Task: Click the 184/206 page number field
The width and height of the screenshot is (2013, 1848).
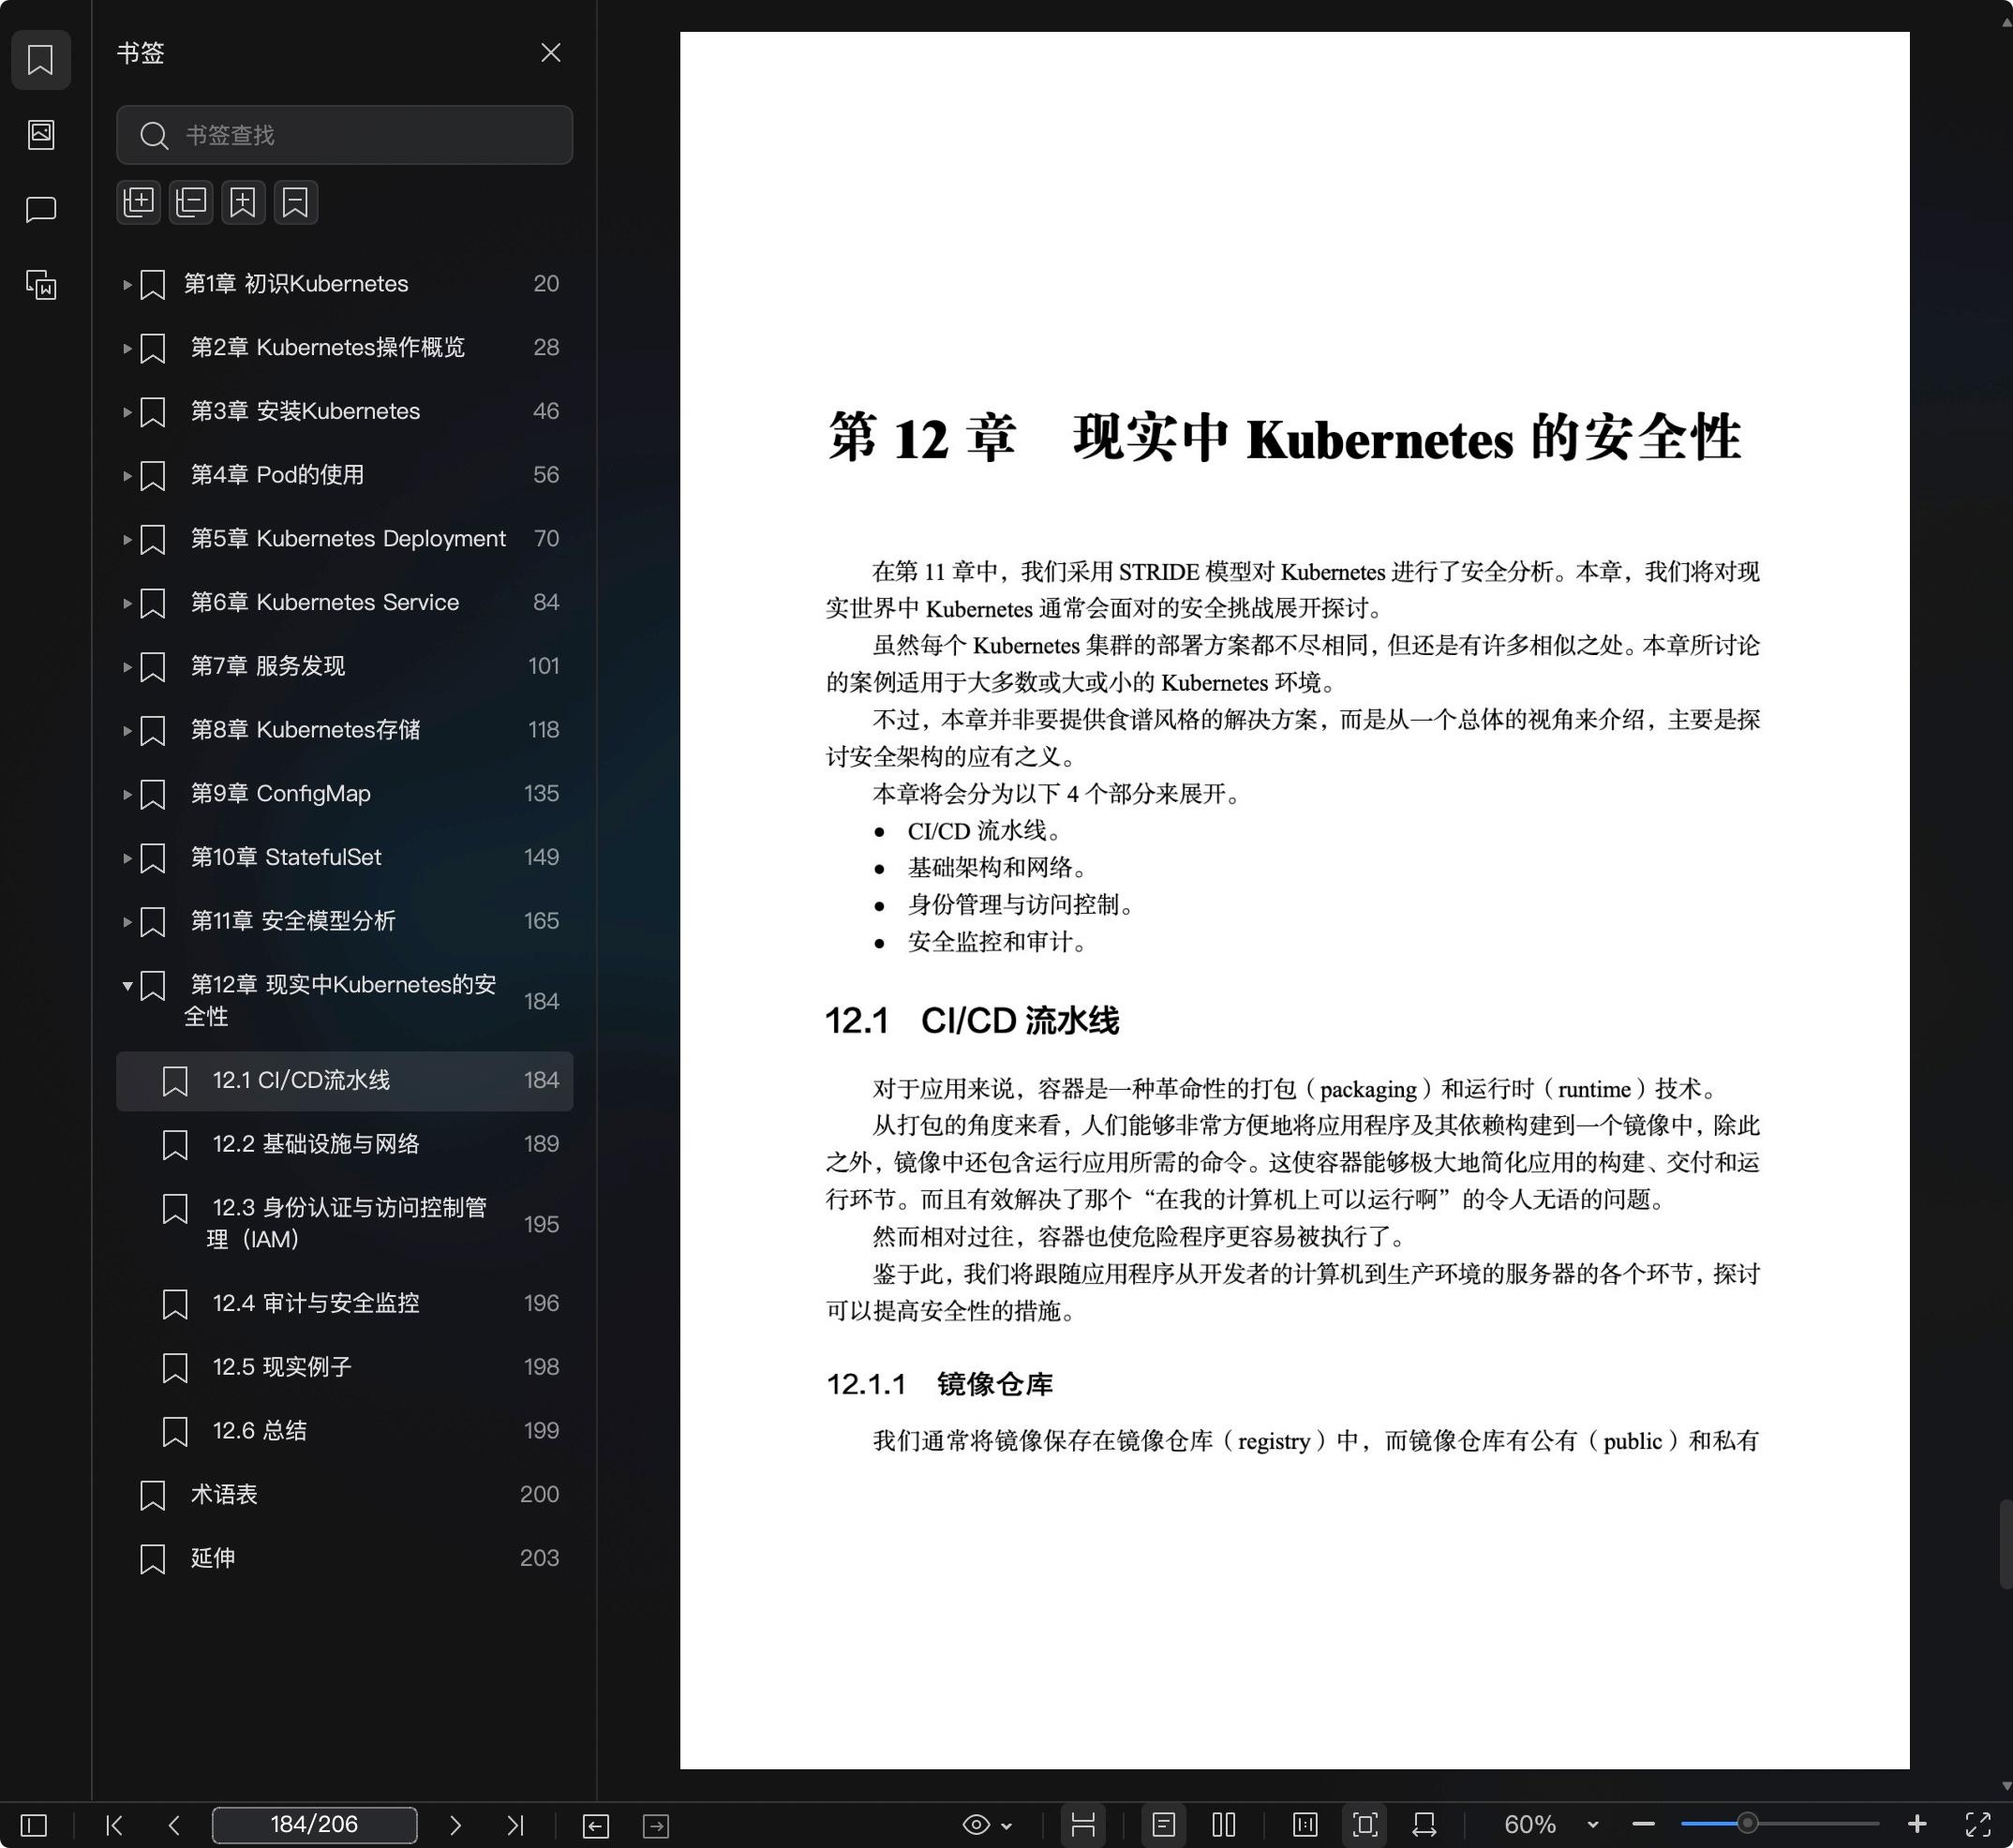Action: [x=314, y=1825]
